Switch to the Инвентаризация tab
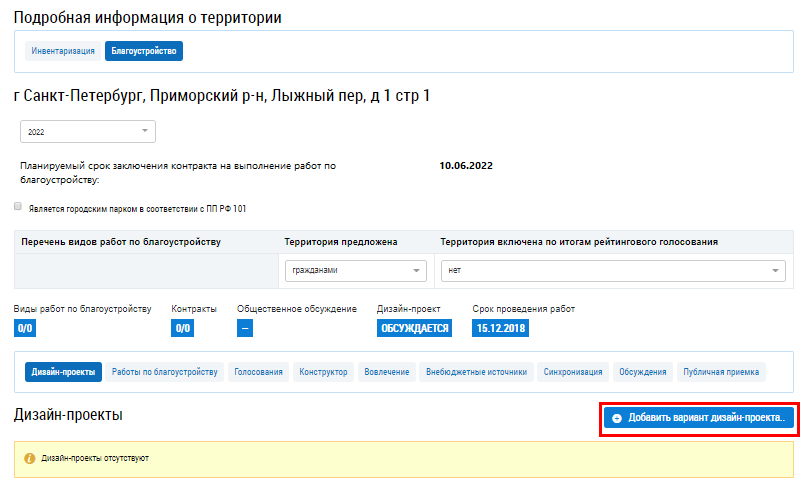The height and width of the screenshot is (495, 808). point(63,50)
